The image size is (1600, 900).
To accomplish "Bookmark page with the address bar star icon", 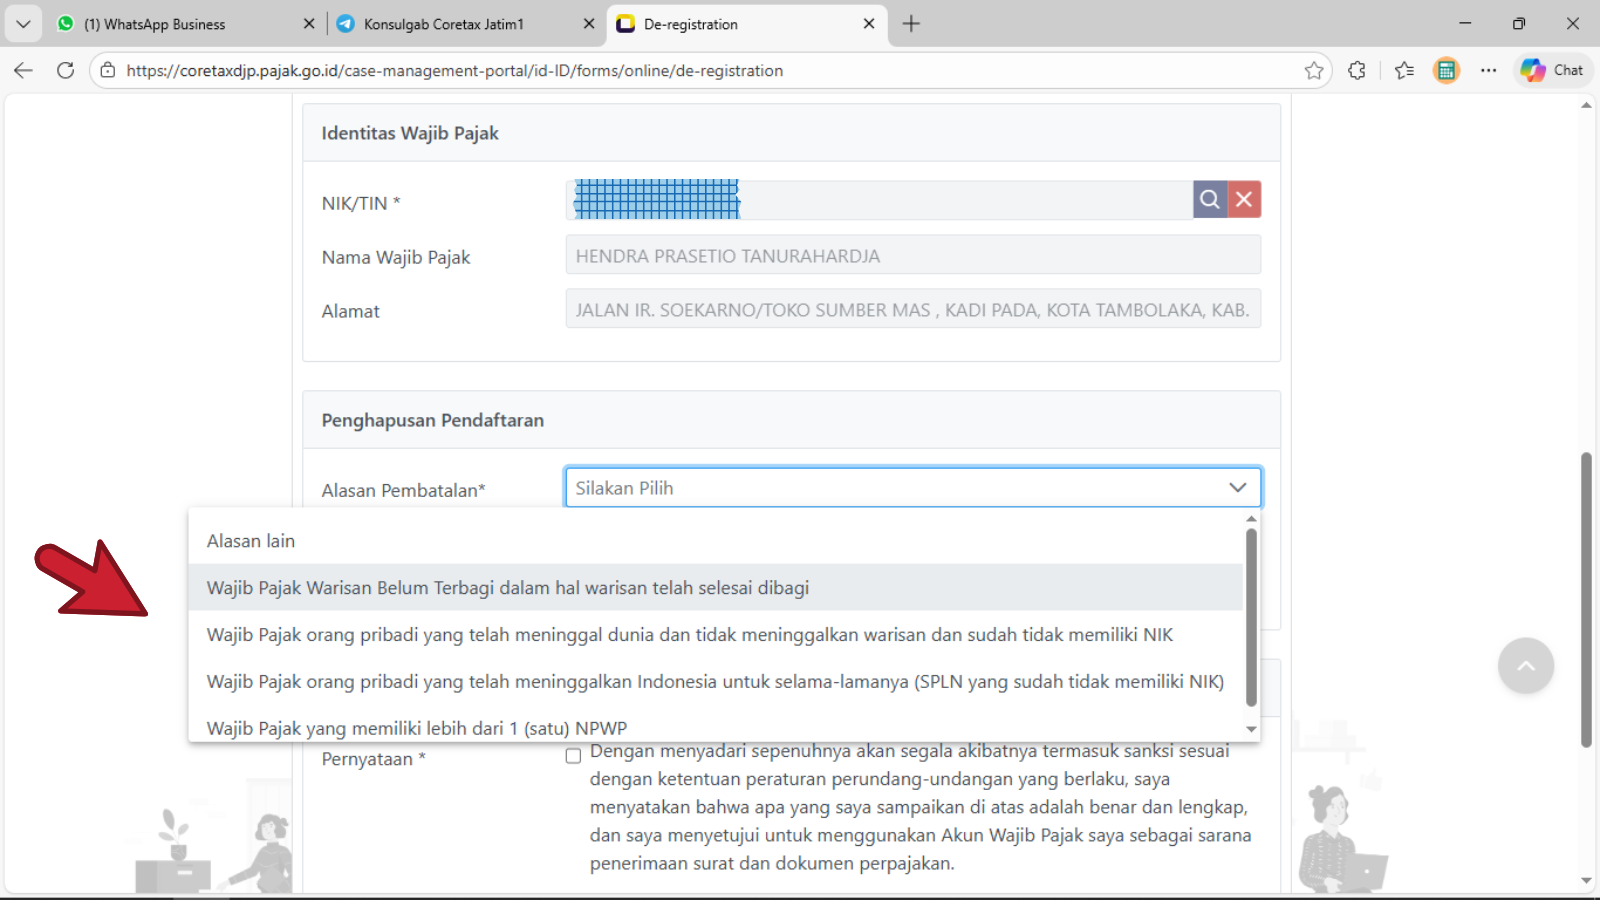I will [1314, 71].
